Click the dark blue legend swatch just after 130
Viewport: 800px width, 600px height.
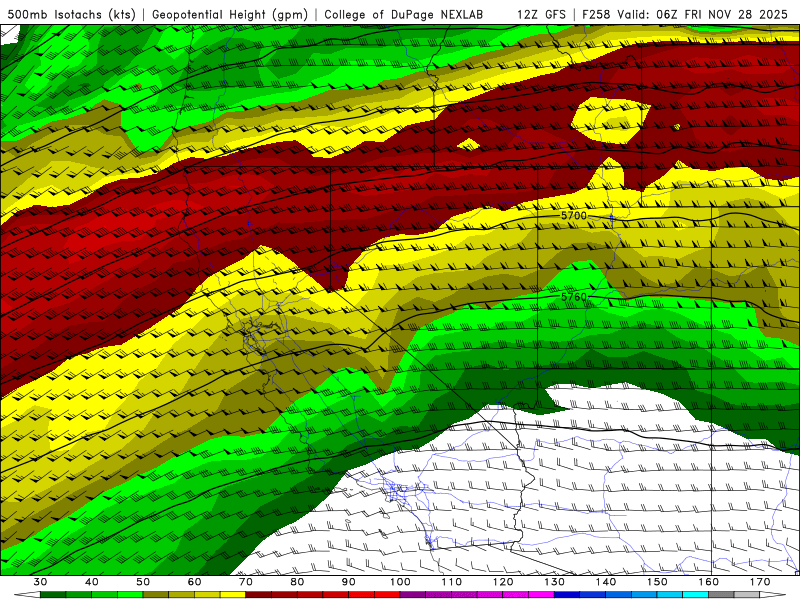point(567,595)
